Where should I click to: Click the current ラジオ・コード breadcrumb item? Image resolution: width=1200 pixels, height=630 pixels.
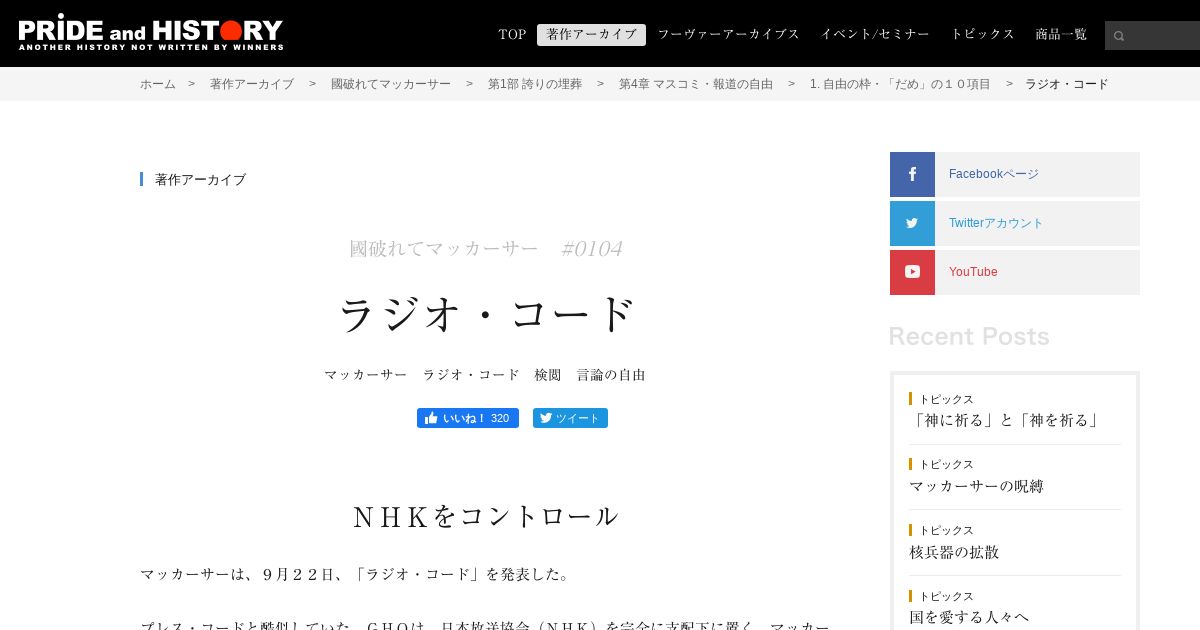point(1067,84)
